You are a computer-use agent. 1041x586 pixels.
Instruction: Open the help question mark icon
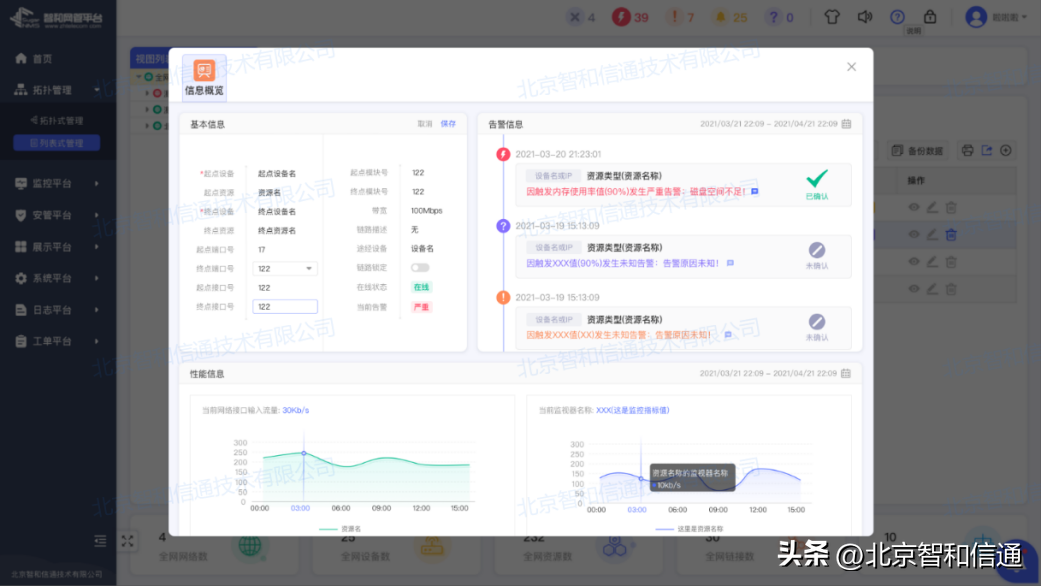pos(898,16)
